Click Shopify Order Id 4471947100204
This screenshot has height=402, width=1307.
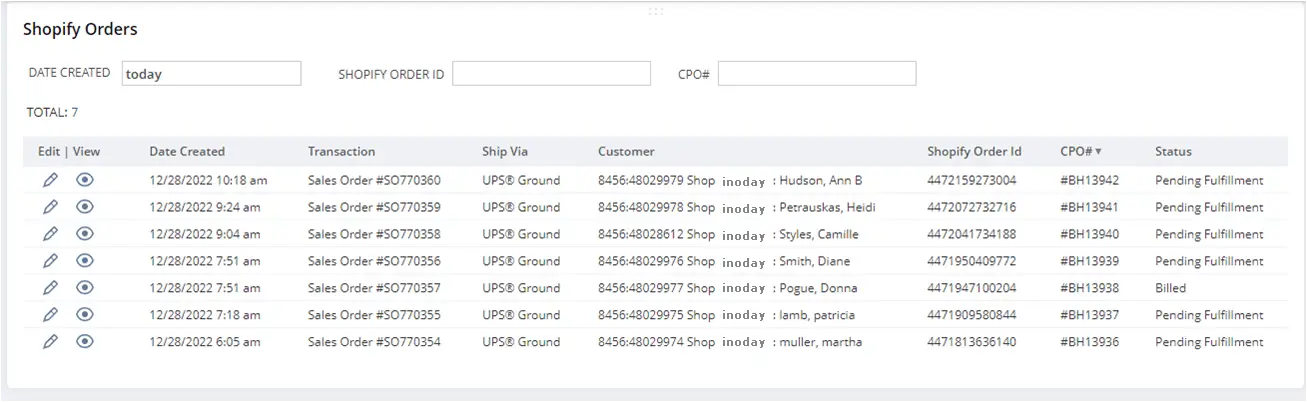(972, 288)
